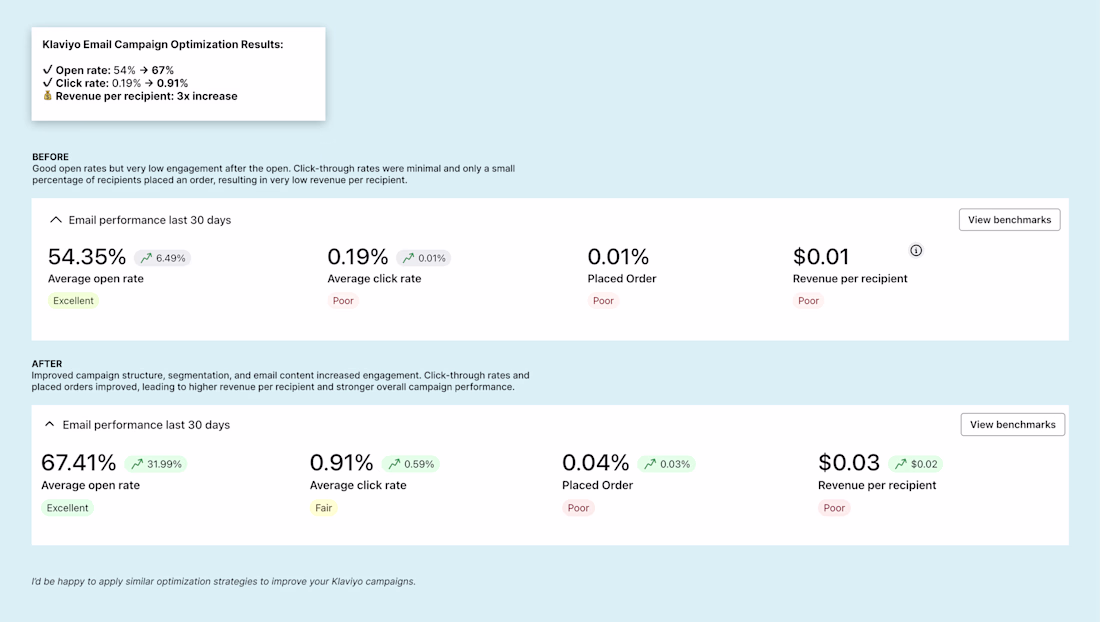Click the money bag icon in summary card

[x=47, y=96]
